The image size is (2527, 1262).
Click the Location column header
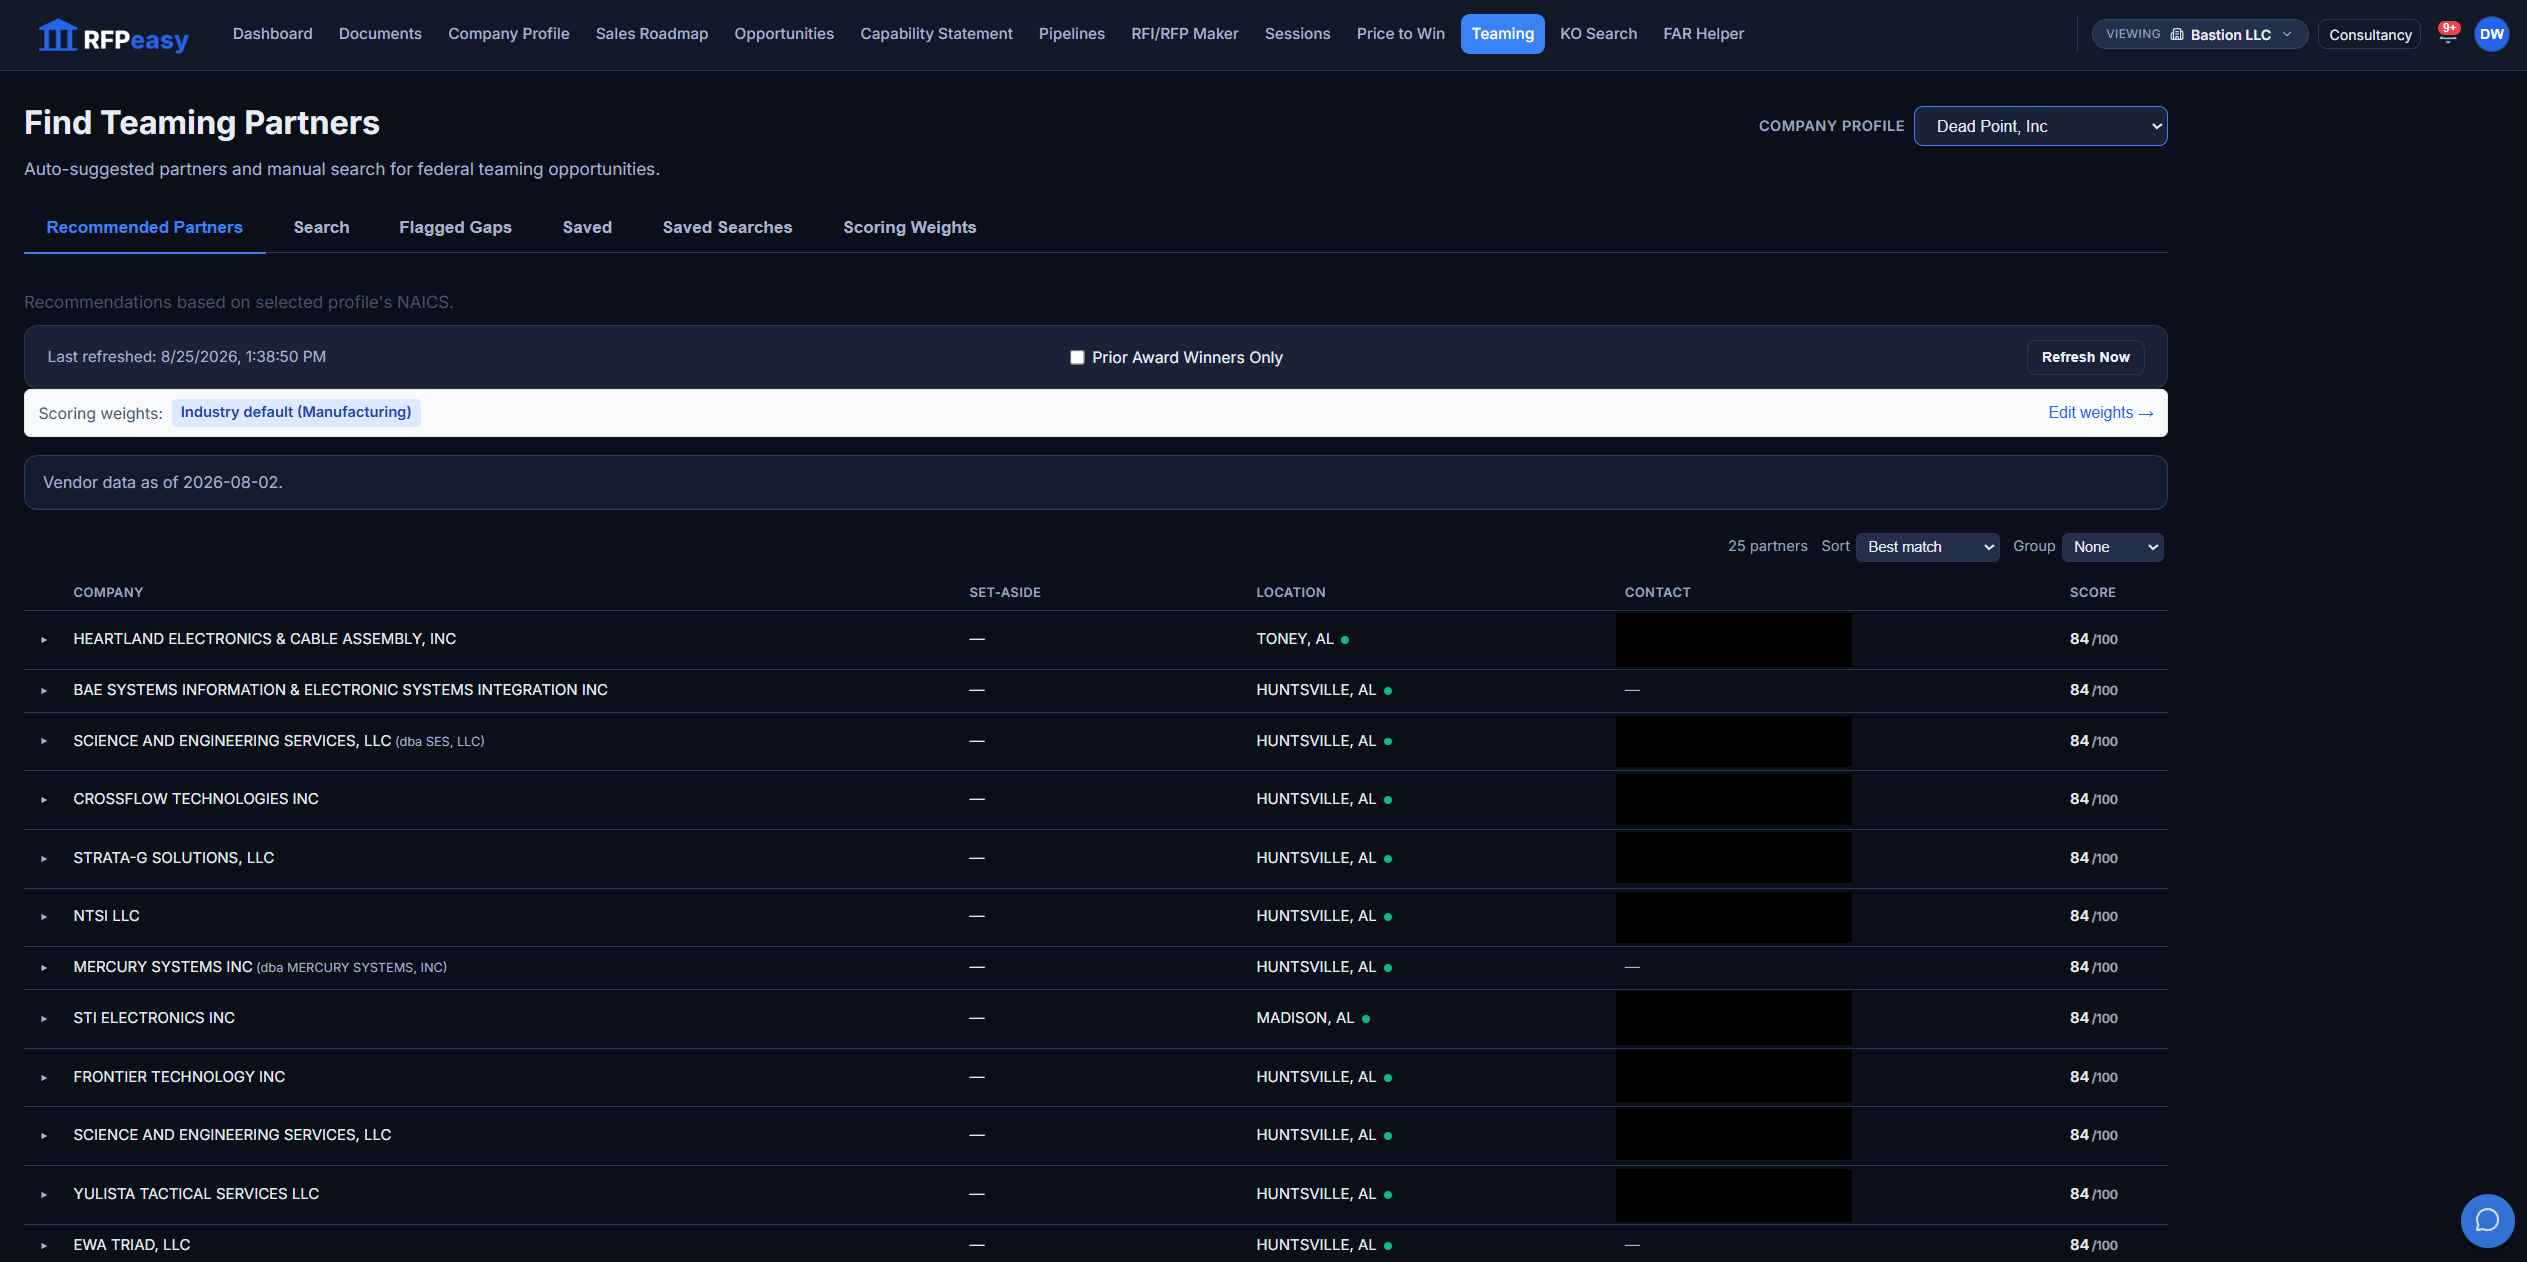[x=1290, y=592]
